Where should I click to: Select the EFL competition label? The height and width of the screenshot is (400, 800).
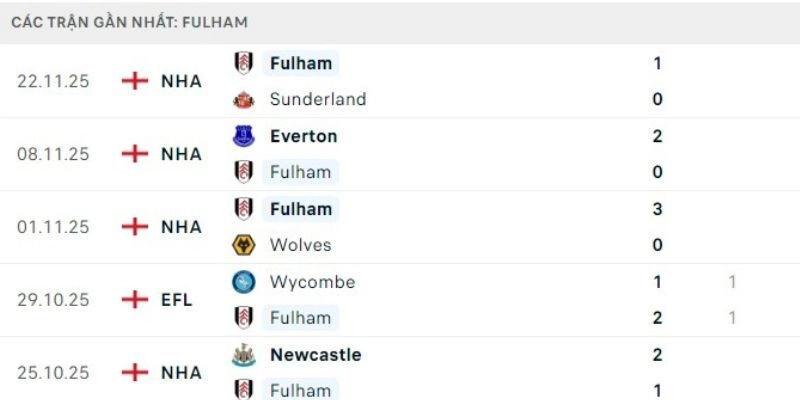click(177, 299)
